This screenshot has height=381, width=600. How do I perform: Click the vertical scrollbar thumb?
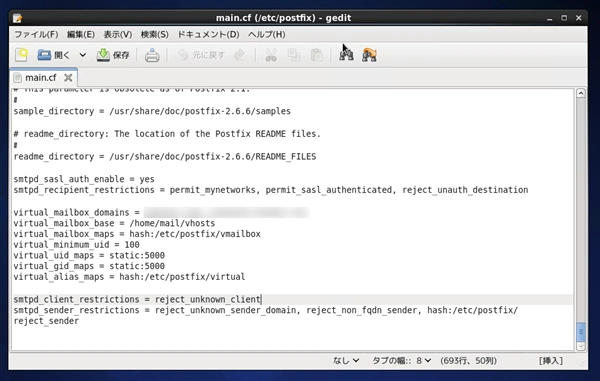point(580,332)
